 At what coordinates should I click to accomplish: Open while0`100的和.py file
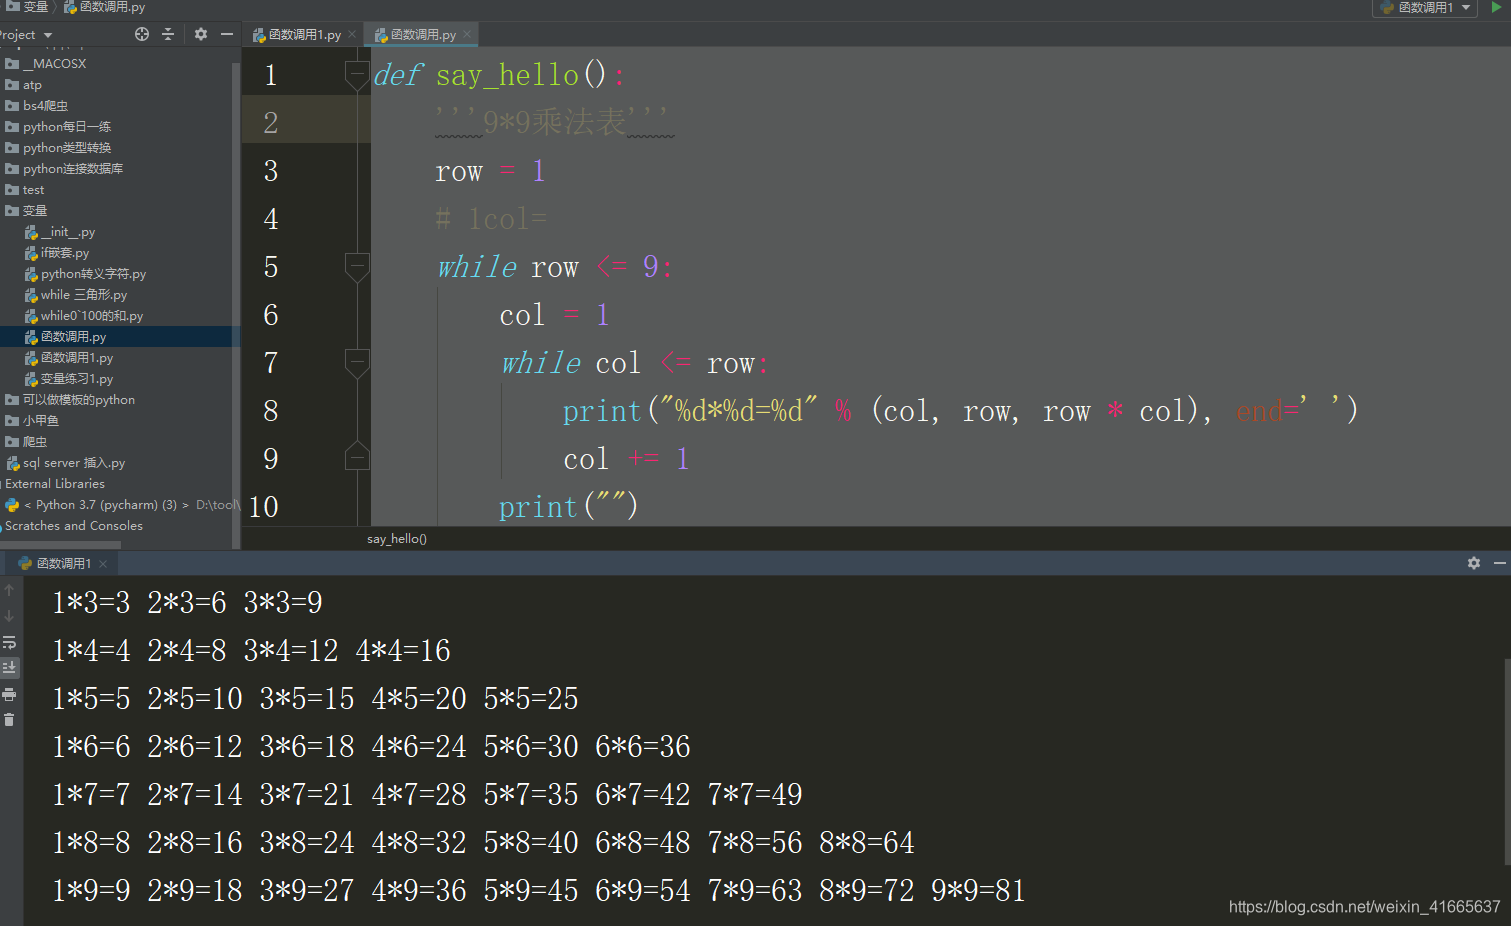[85, 316]
